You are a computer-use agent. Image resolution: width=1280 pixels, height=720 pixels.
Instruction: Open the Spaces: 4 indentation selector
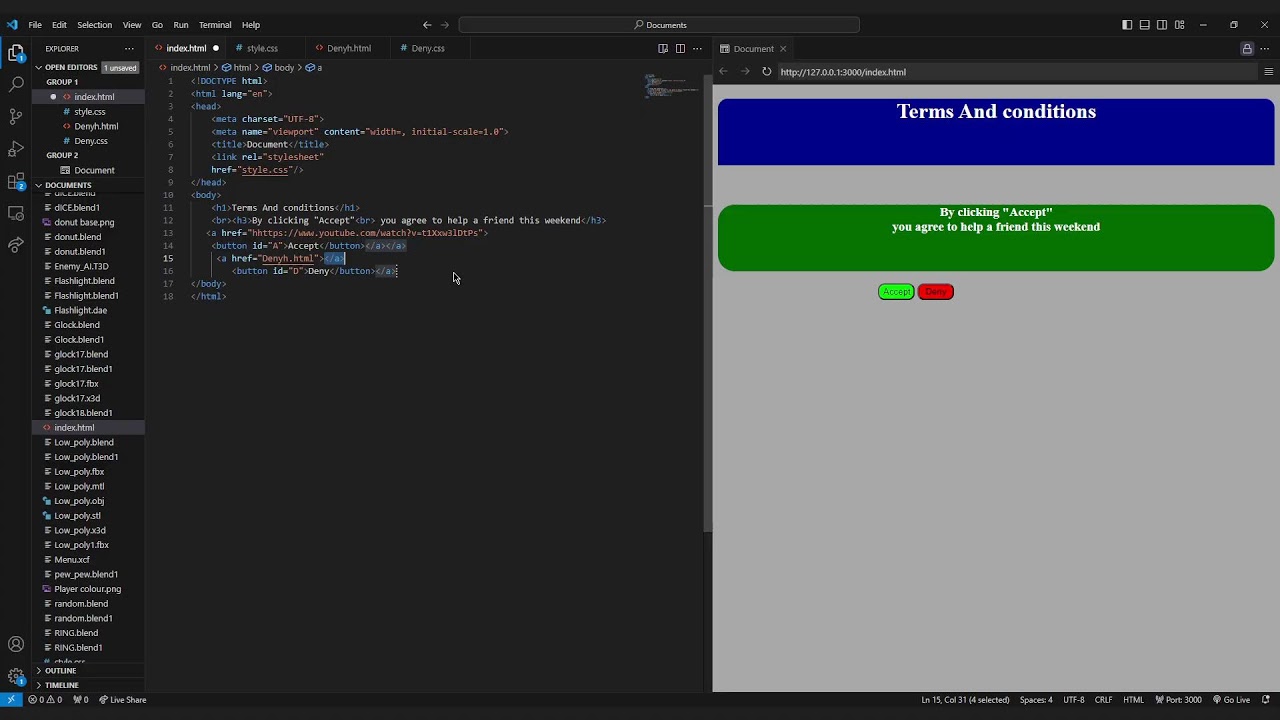coord(1036,700)
